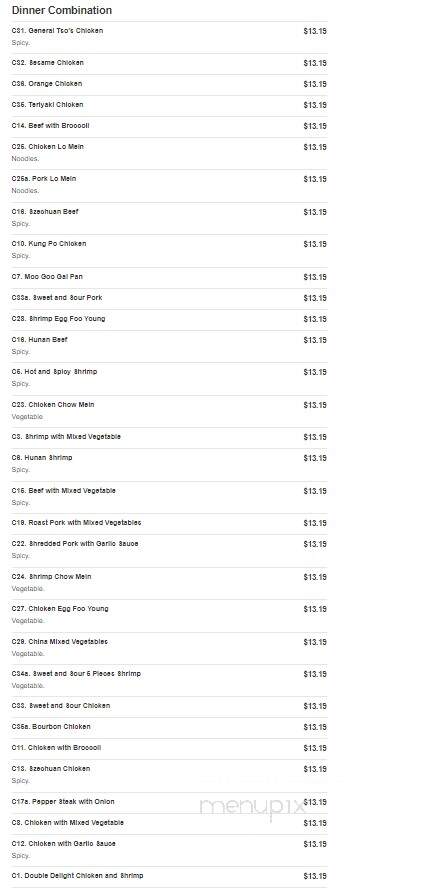Select C10. Kung Po Chicken
The width and height of the screenshot is (432, 889).
[170, 251]
